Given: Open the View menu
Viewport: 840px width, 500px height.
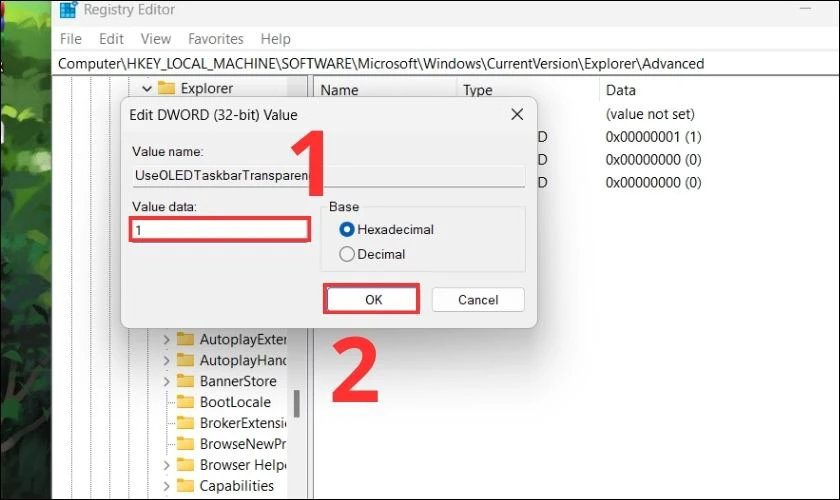Looking at the screenshot, I should coord(156,39).
